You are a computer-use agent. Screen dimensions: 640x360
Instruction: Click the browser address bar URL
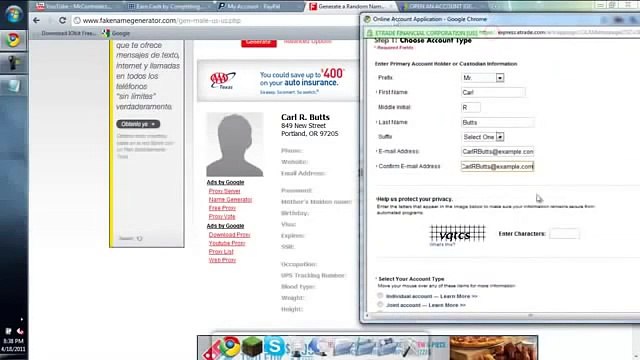162,20
